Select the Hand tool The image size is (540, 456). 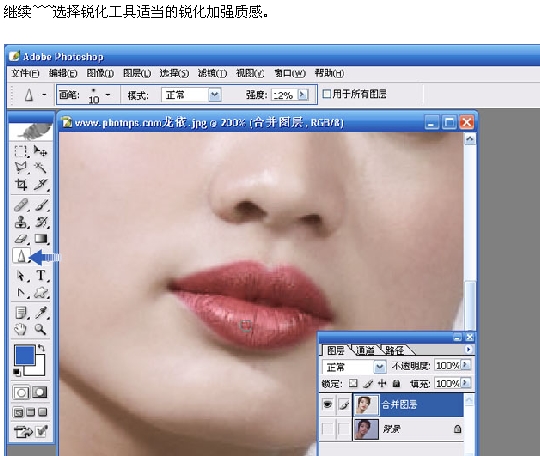21,330
